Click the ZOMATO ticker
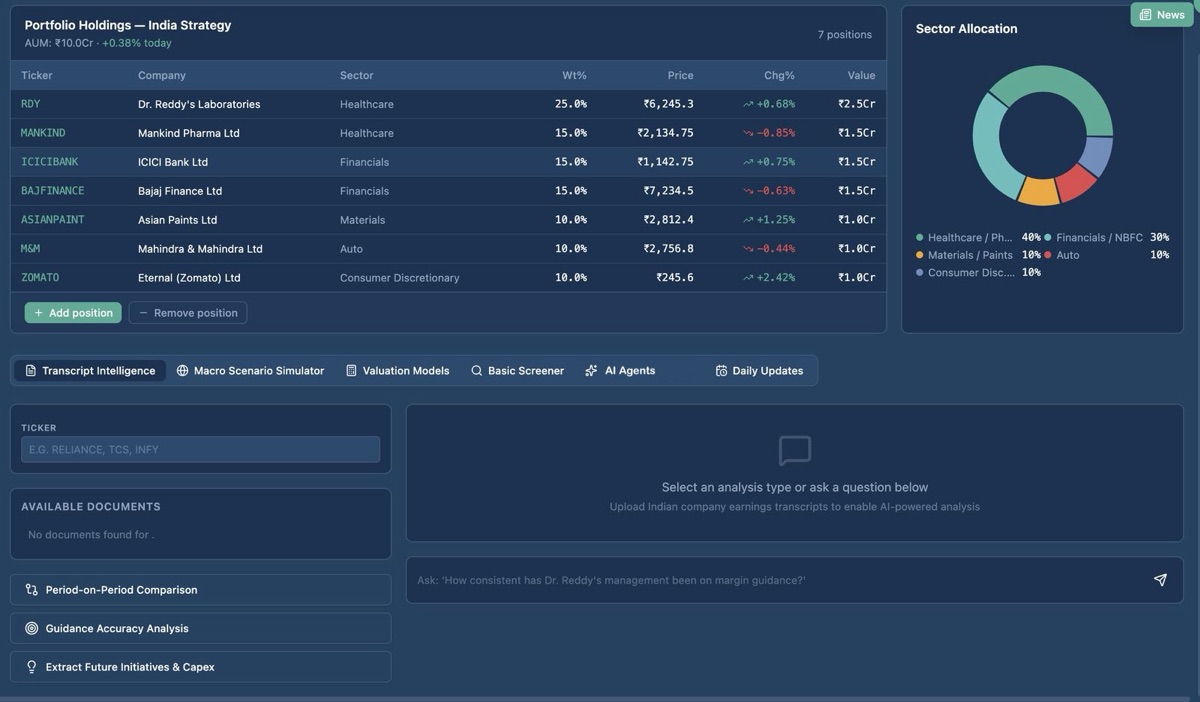This screenshot has width=1200, height=702. 40,278
